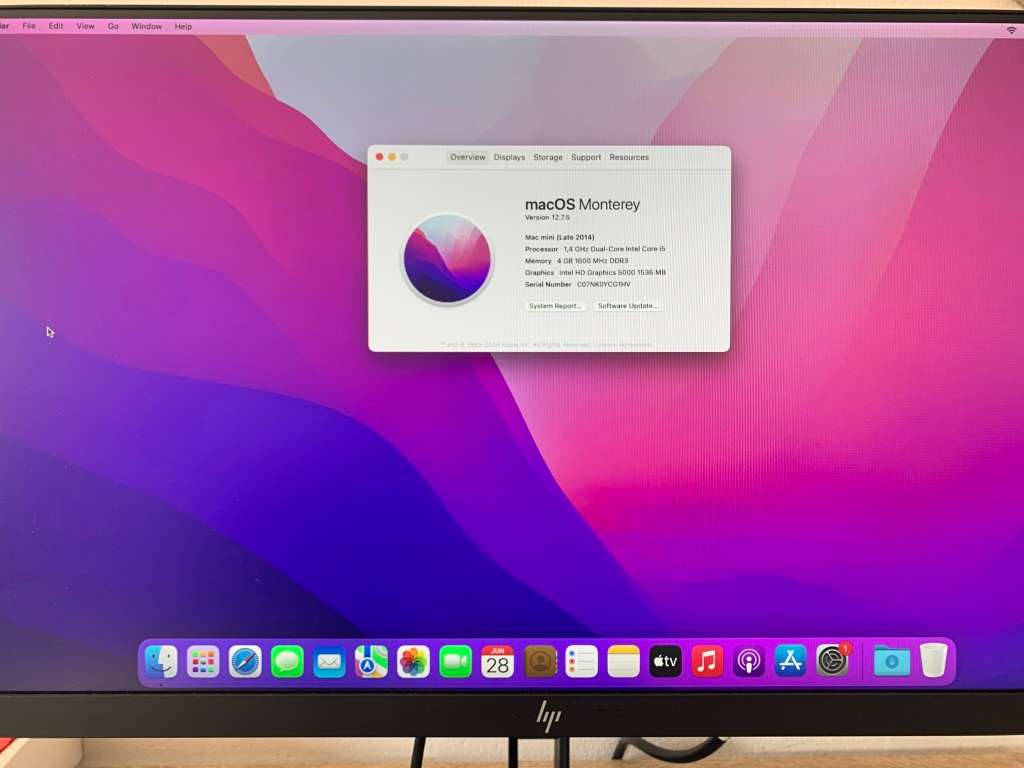The height and width of the screenshot is (768, 1024).
Task: Launch the Messages app
Action: click(x=287, y=661)
